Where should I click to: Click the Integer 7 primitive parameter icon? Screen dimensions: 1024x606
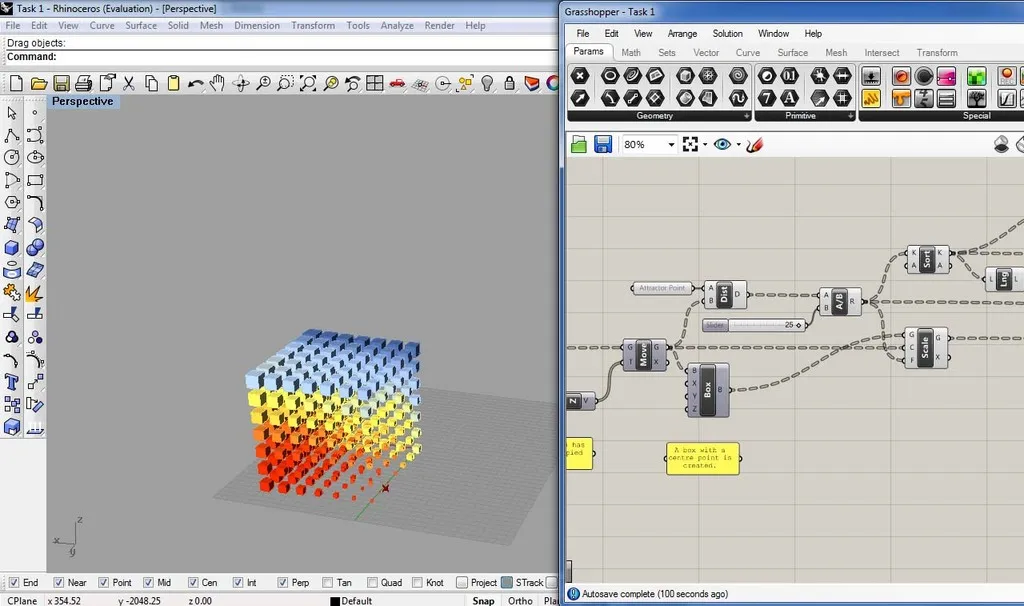coord(767,98)
